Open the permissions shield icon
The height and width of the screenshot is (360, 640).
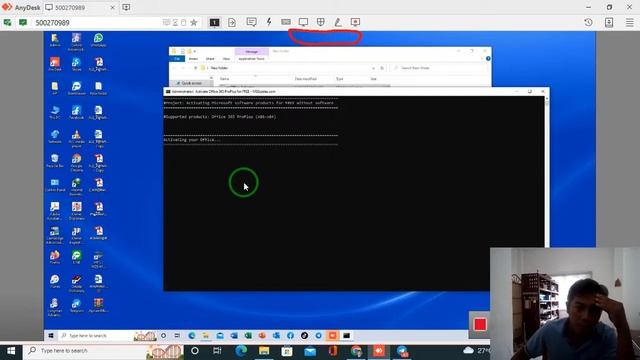point(321,22)
